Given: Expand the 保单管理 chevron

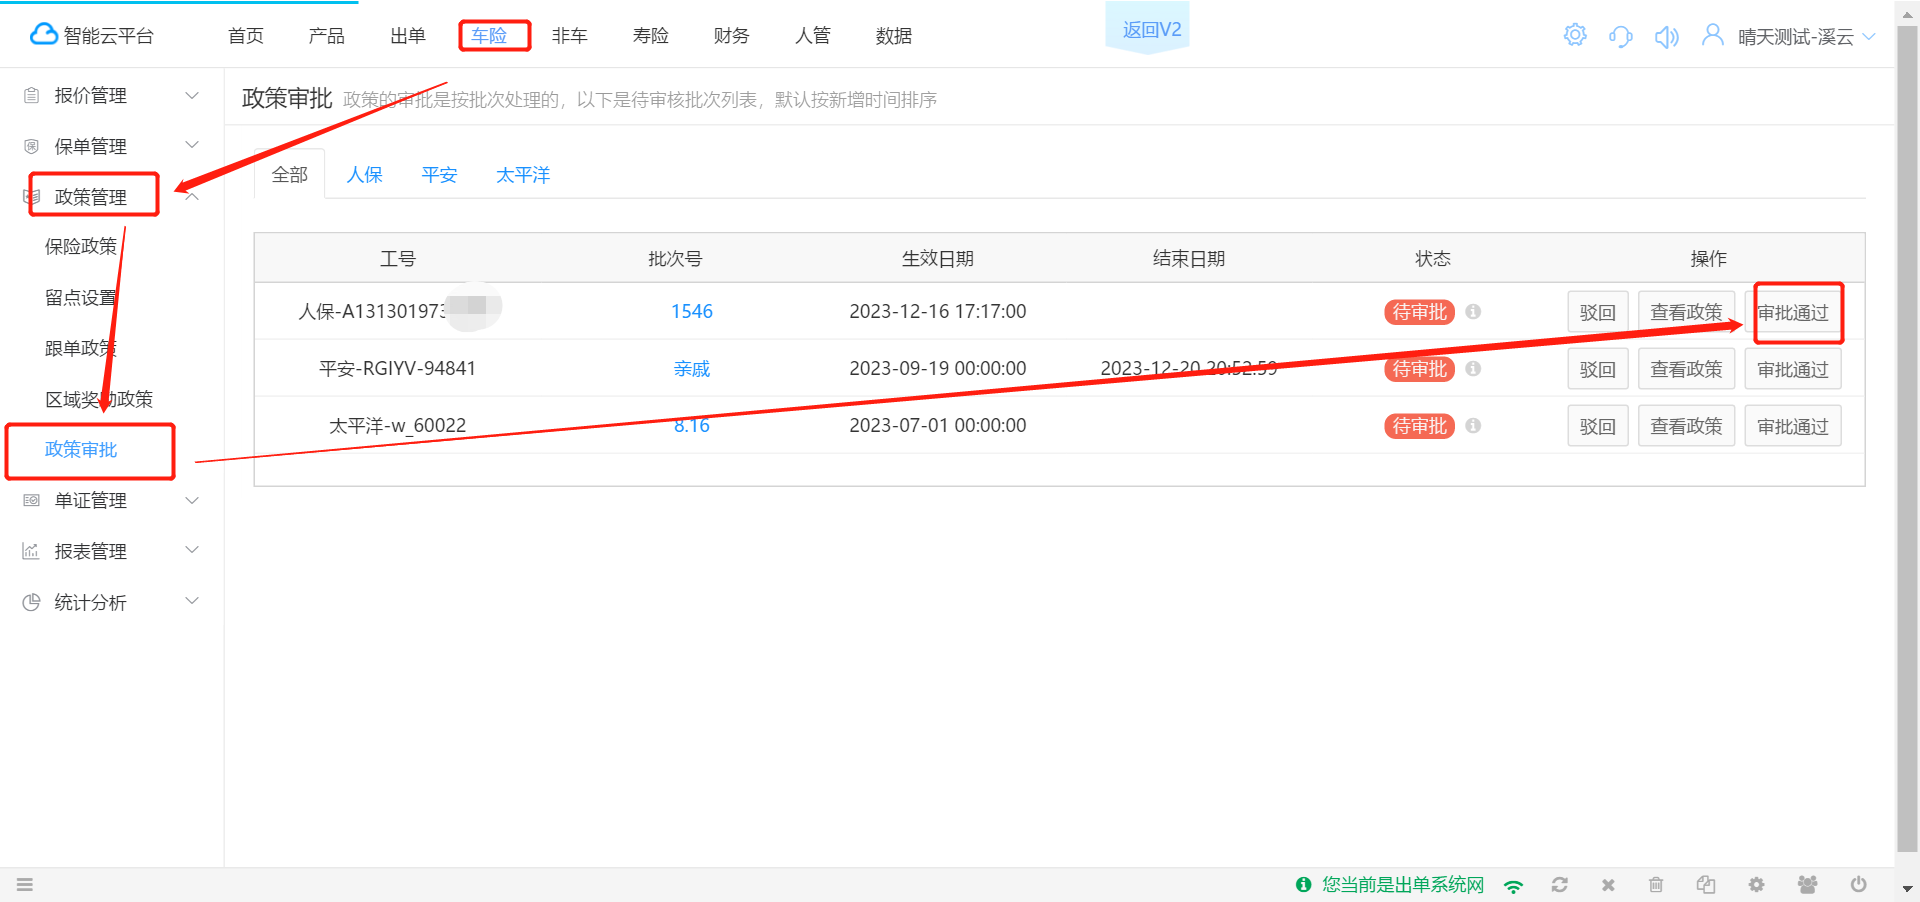Looking at the screenshot, I should [x=192, y=145].
